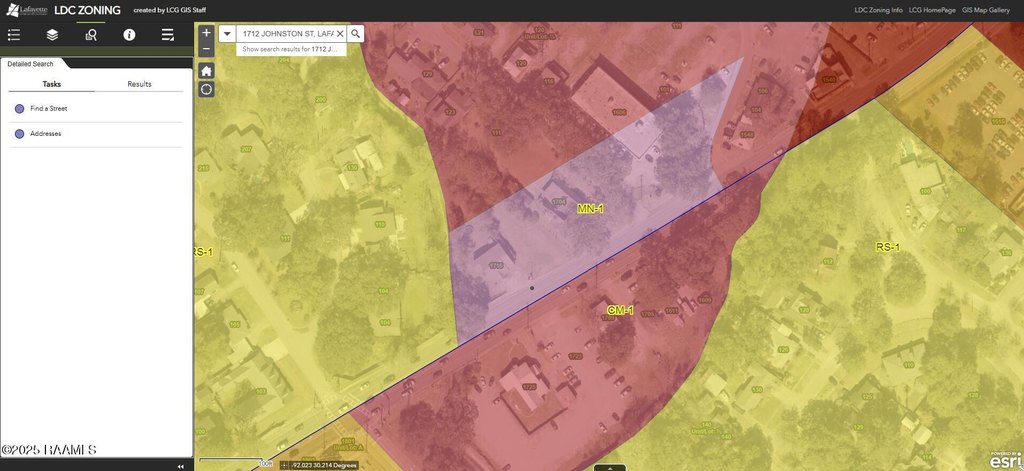1024x471 pixels.
Task: Open the Info panel icon
Action: (129, 35)
